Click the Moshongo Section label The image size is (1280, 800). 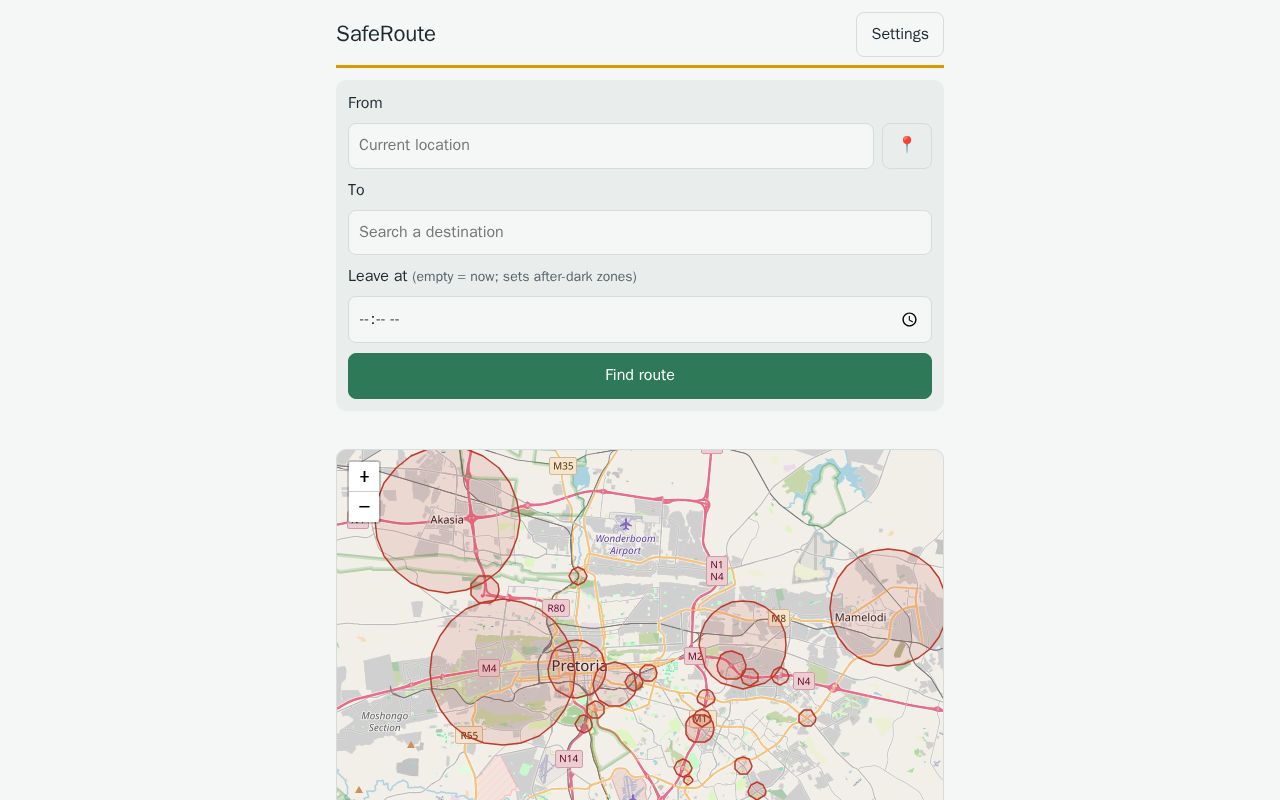[x=385, y=721]
